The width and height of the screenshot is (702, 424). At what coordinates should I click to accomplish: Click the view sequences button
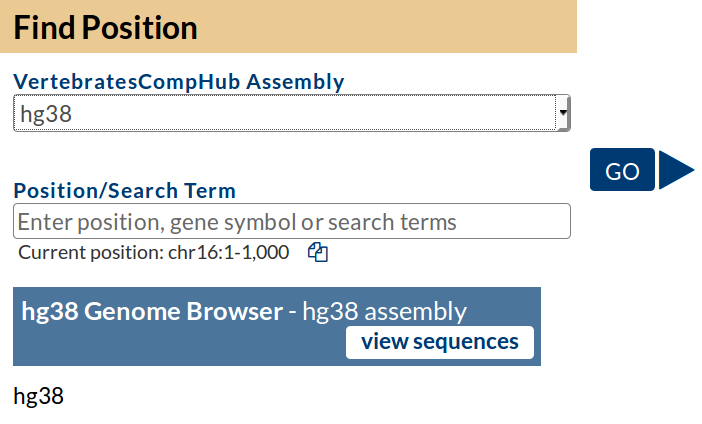[x=440, y=342]
